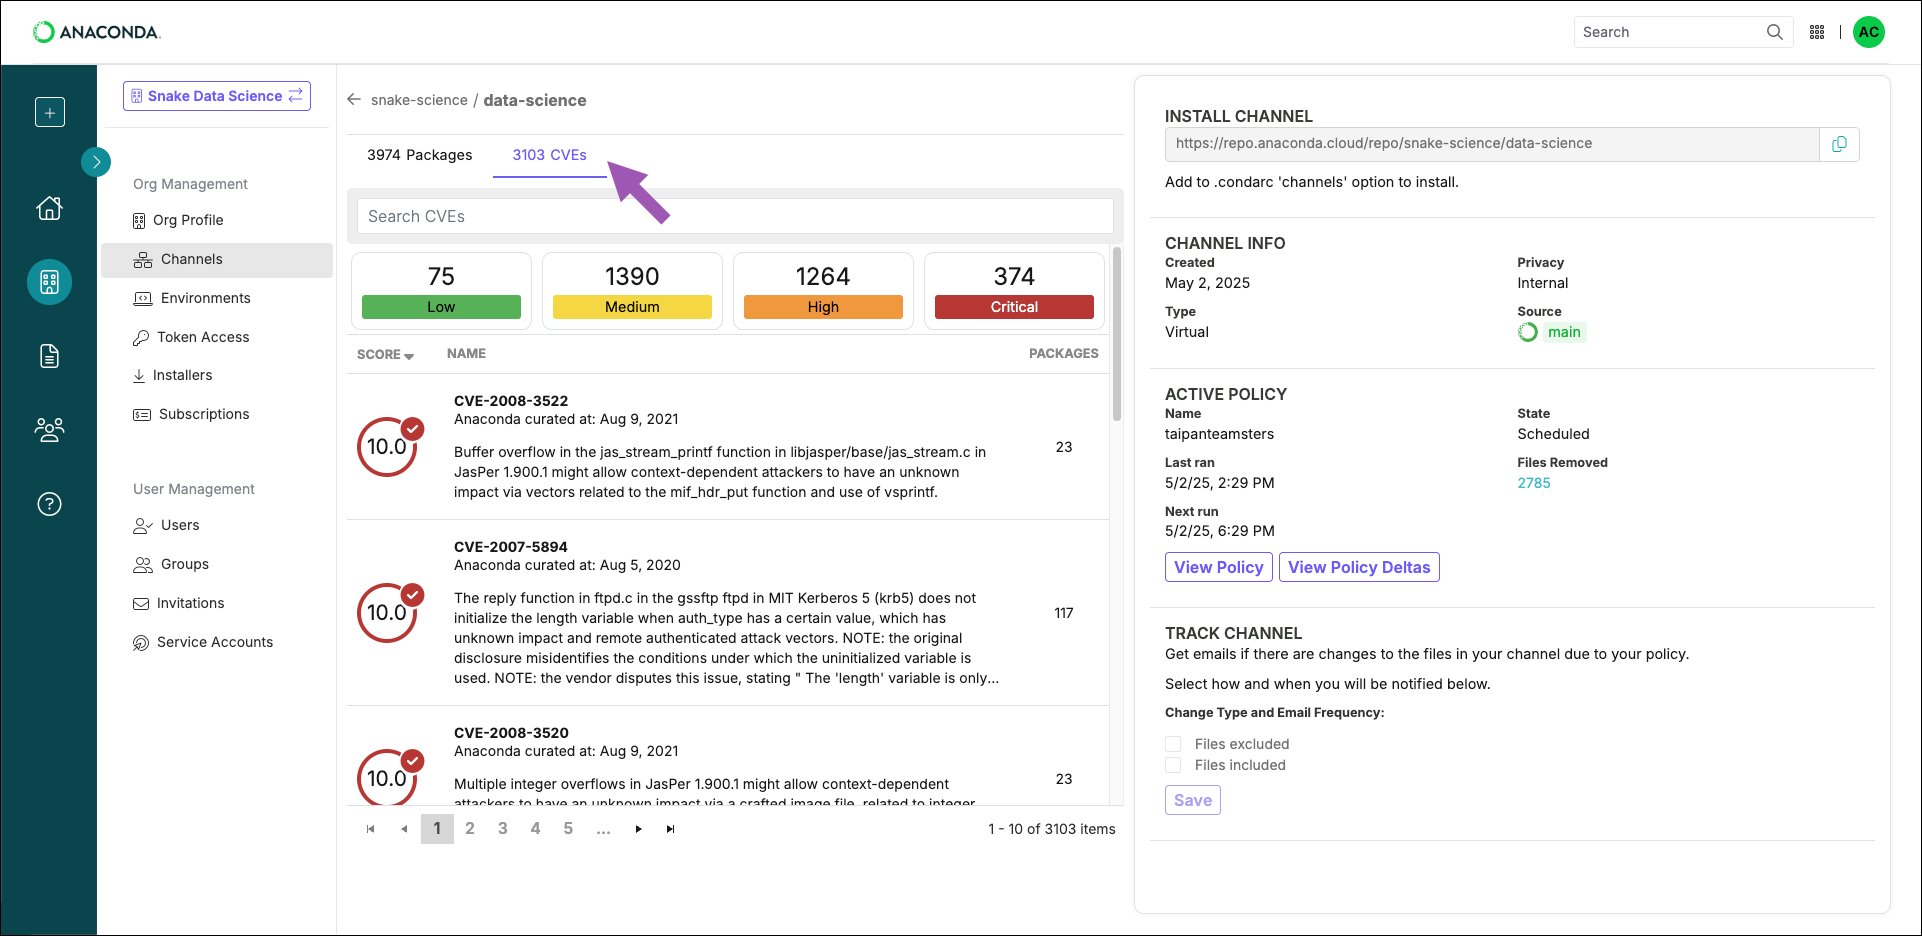
Task: Open the apps grid icon
Action: click(x=1817, y=32)
